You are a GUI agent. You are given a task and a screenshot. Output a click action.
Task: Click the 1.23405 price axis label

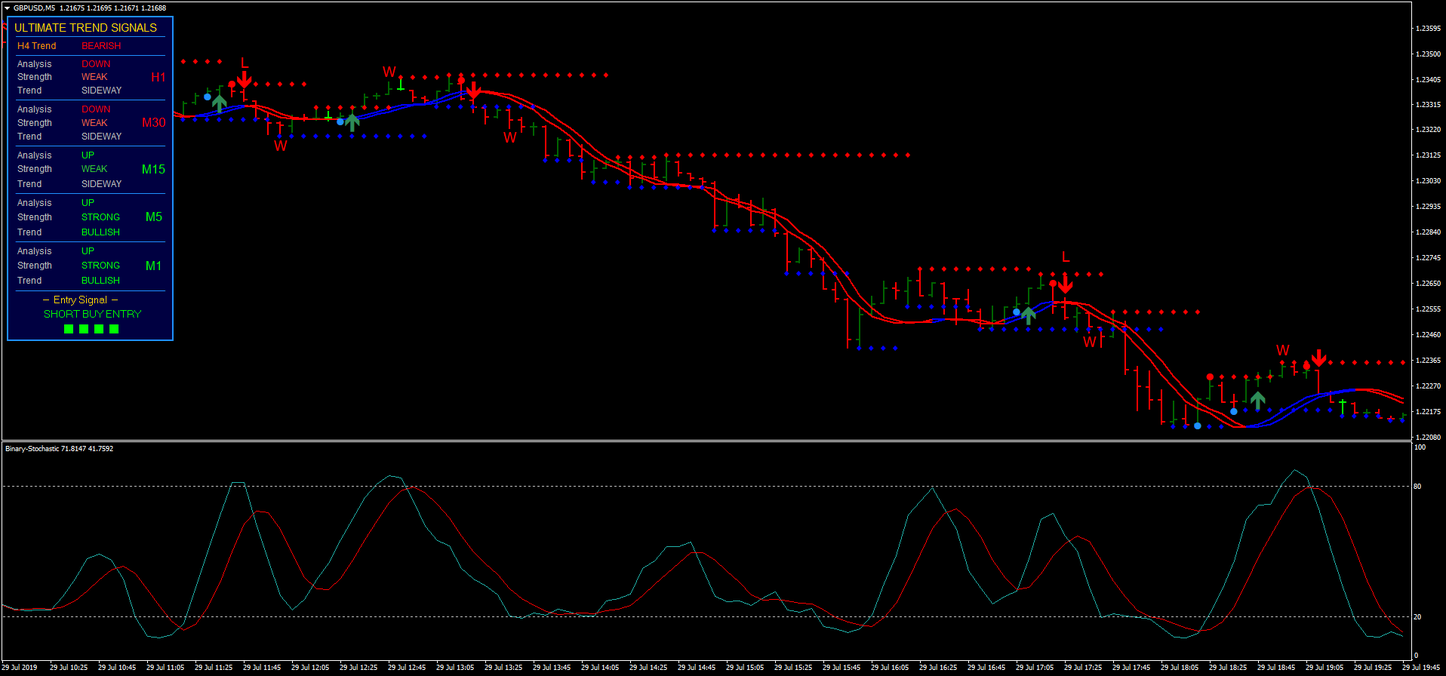pyautogui.click(x=1428, y=79)
